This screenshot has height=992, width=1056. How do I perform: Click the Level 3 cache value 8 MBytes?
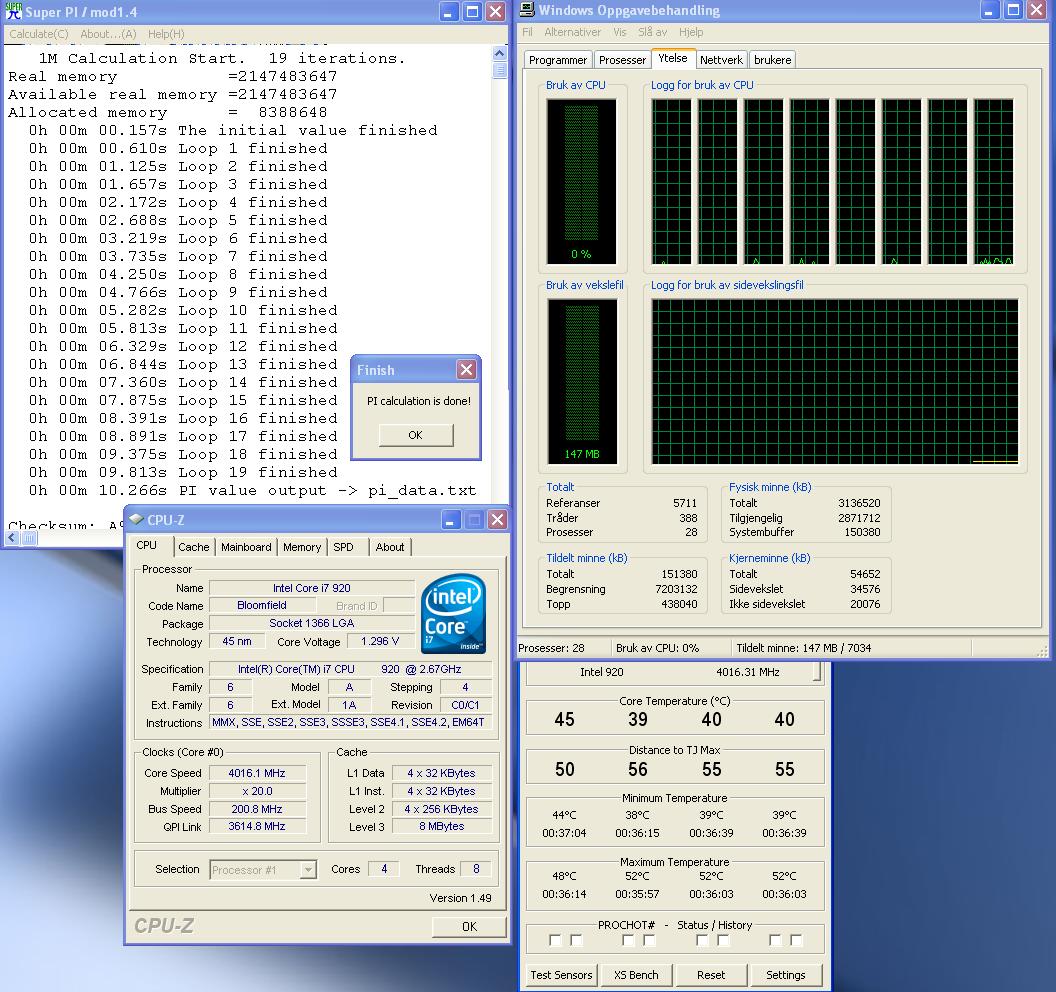[442, 826]
